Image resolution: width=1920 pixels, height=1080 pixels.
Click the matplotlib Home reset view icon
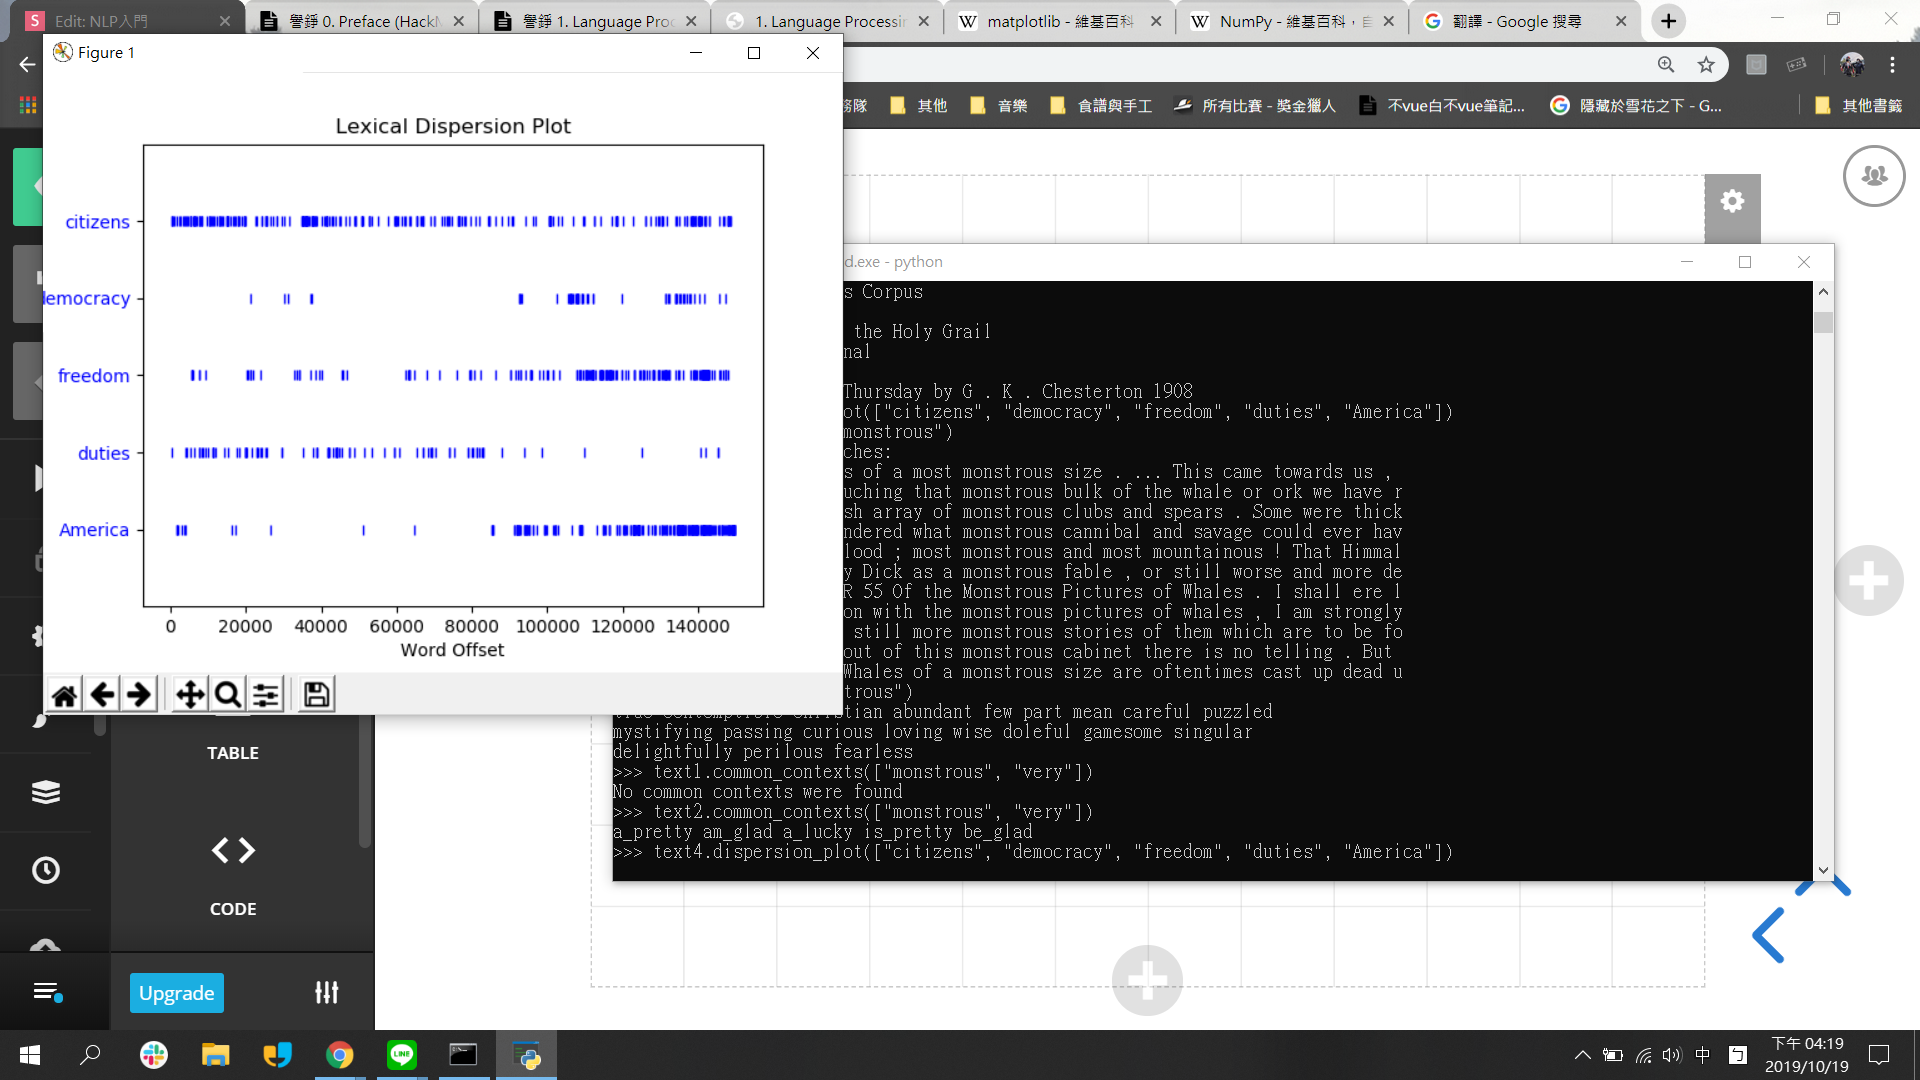tap(65, 694)
